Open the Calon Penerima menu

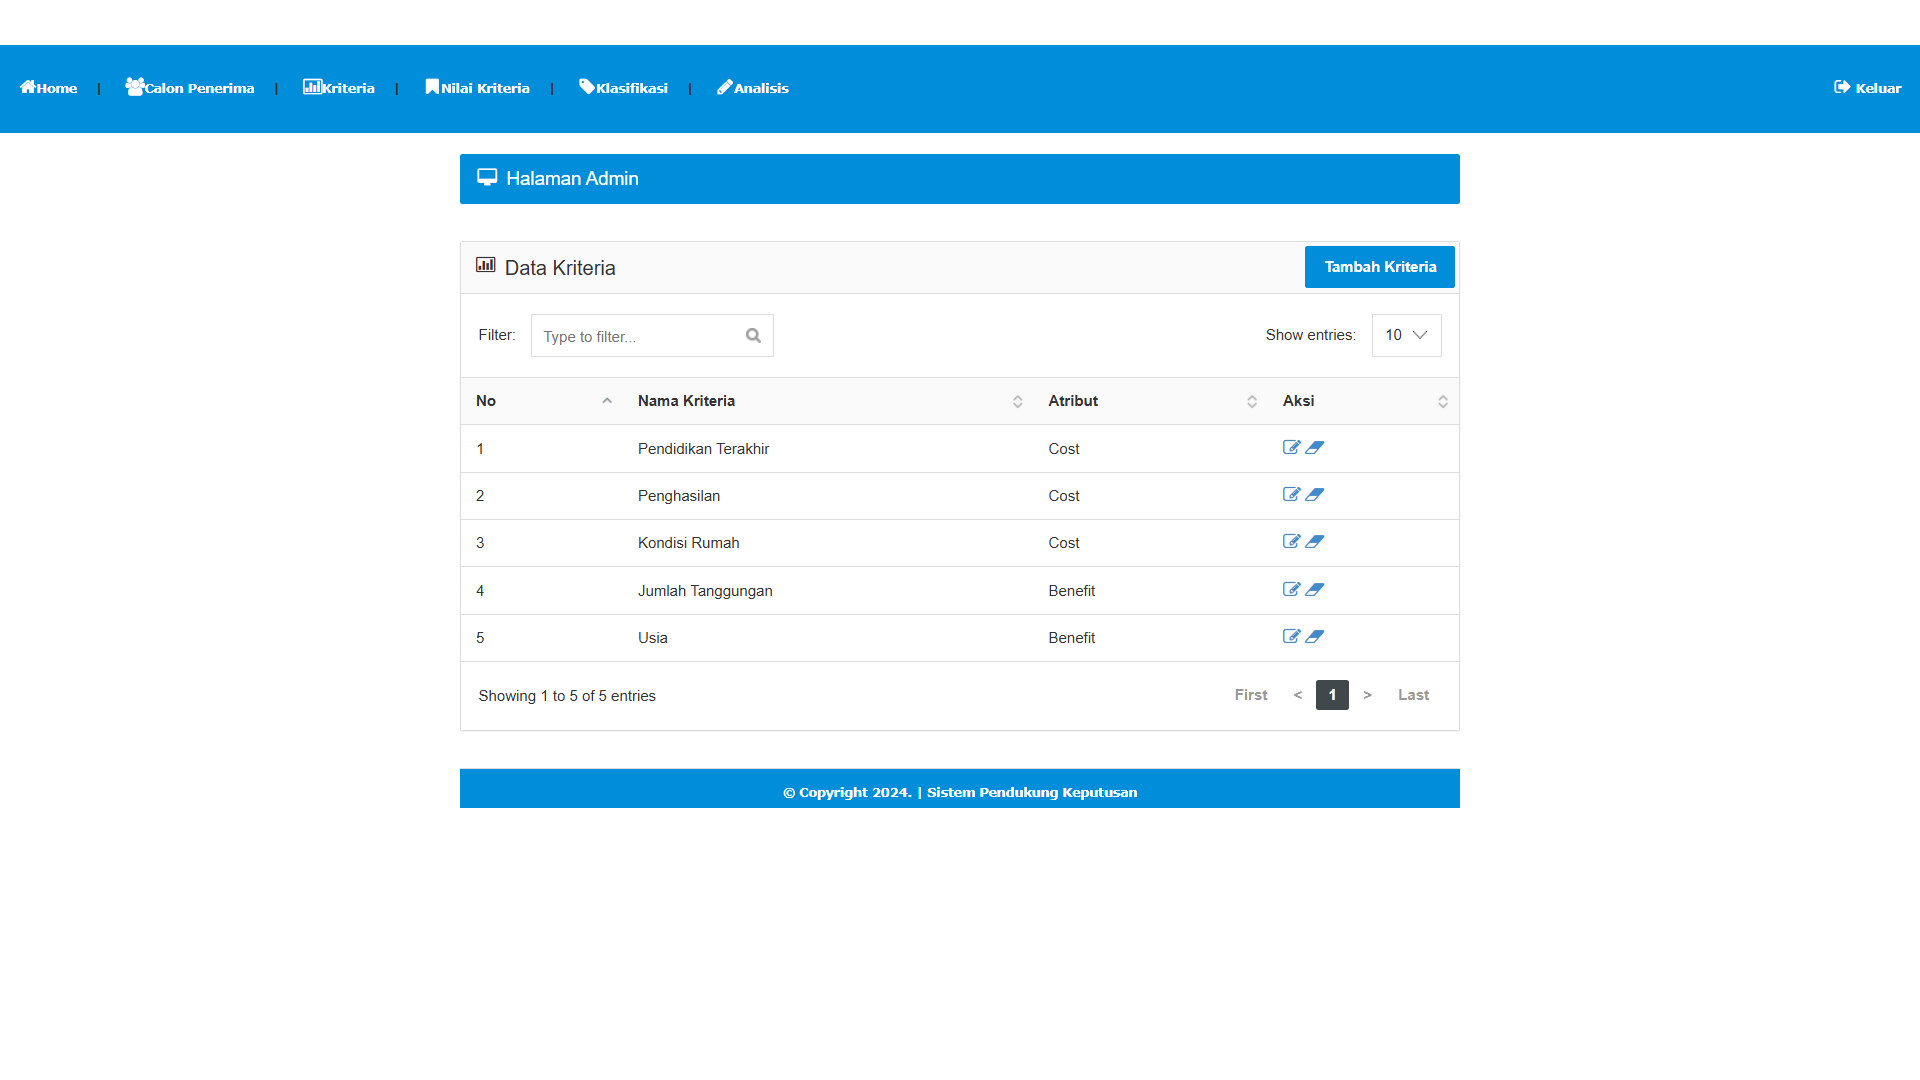[x=190, y=88]
